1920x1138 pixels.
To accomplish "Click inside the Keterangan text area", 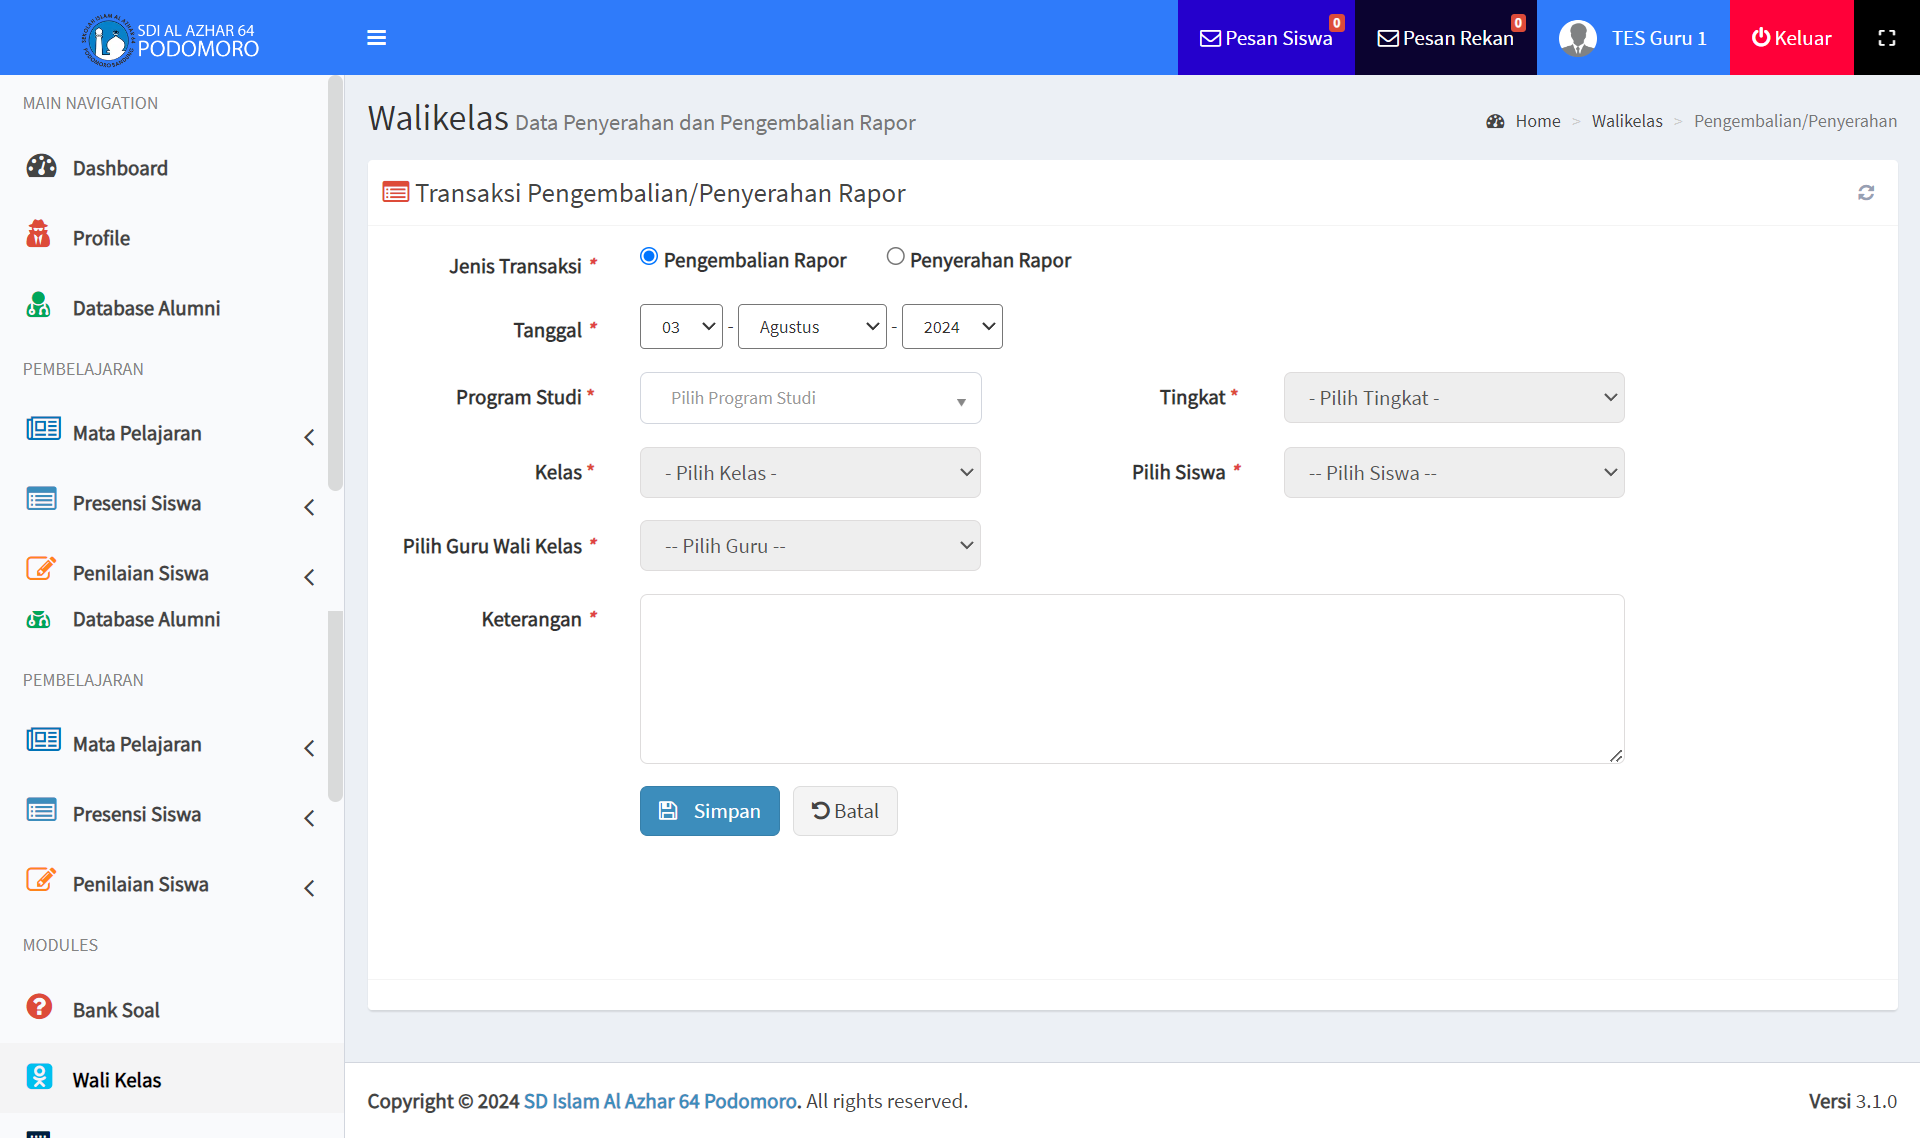I will coord(1131,679).
